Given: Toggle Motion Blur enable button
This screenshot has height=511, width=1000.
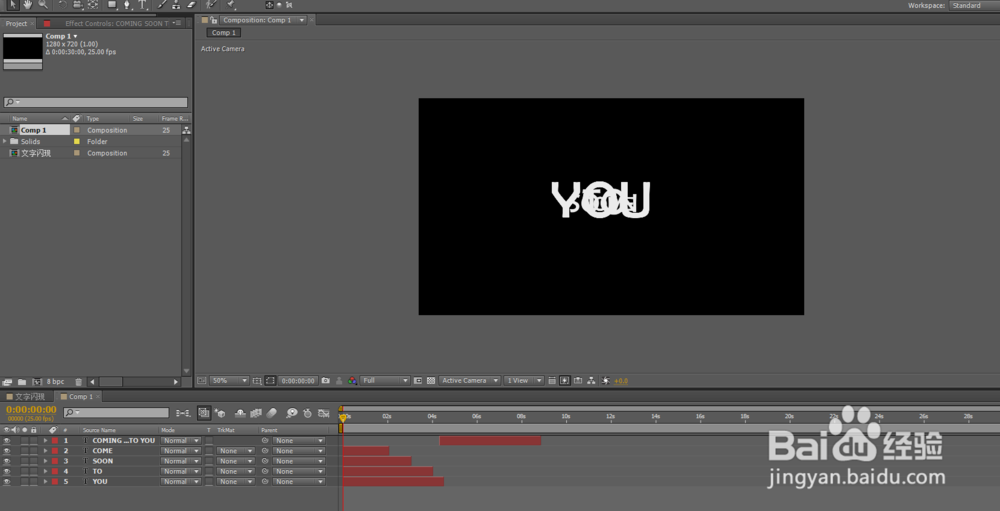Looking at the screenshot, I should 271,413.
